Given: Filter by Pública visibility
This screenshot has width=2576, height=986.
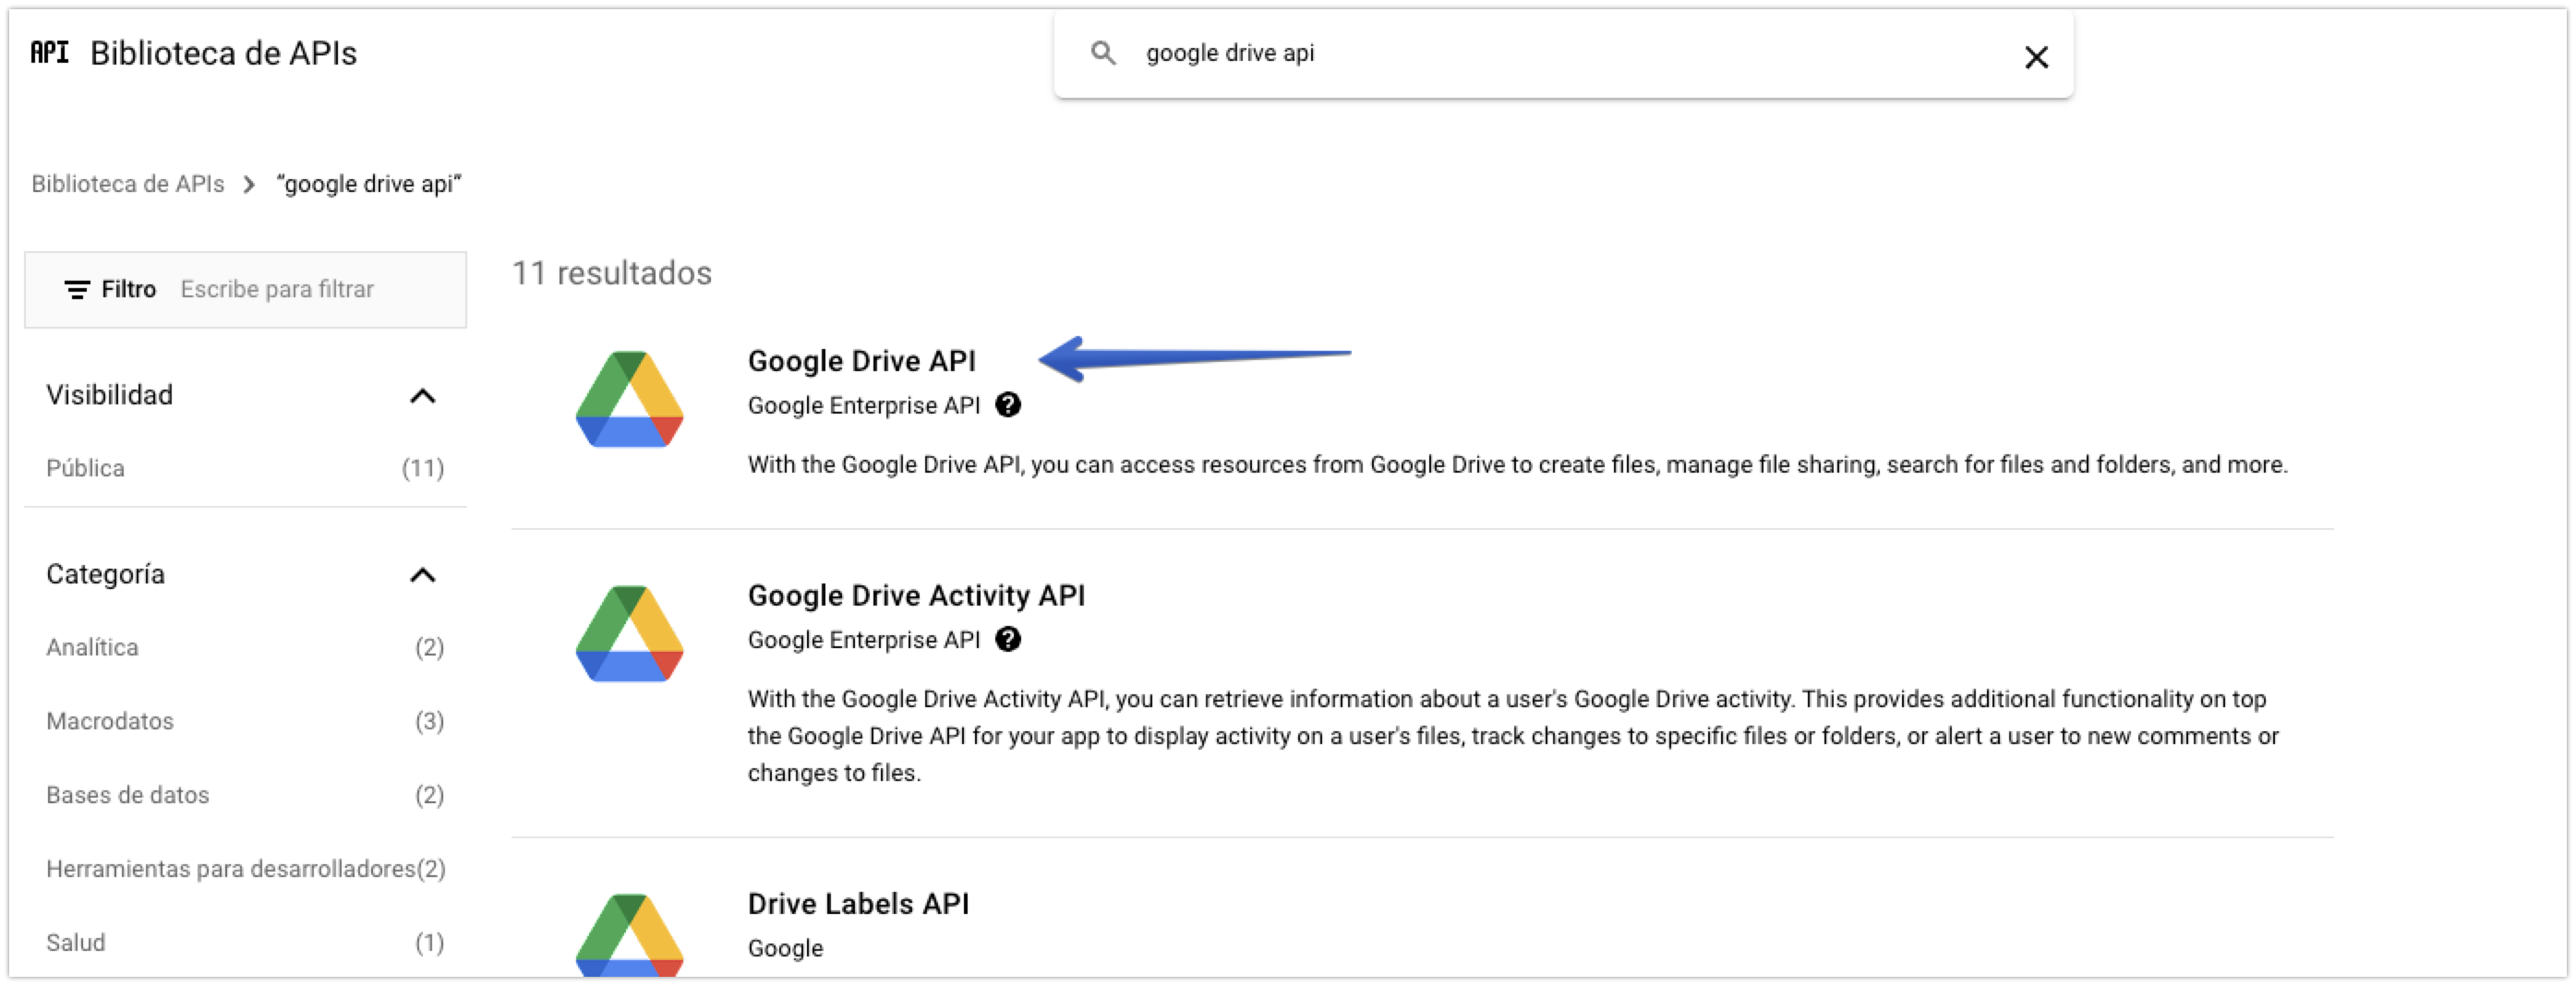Looking at the screenshot, I should click(x=245, y=468).
